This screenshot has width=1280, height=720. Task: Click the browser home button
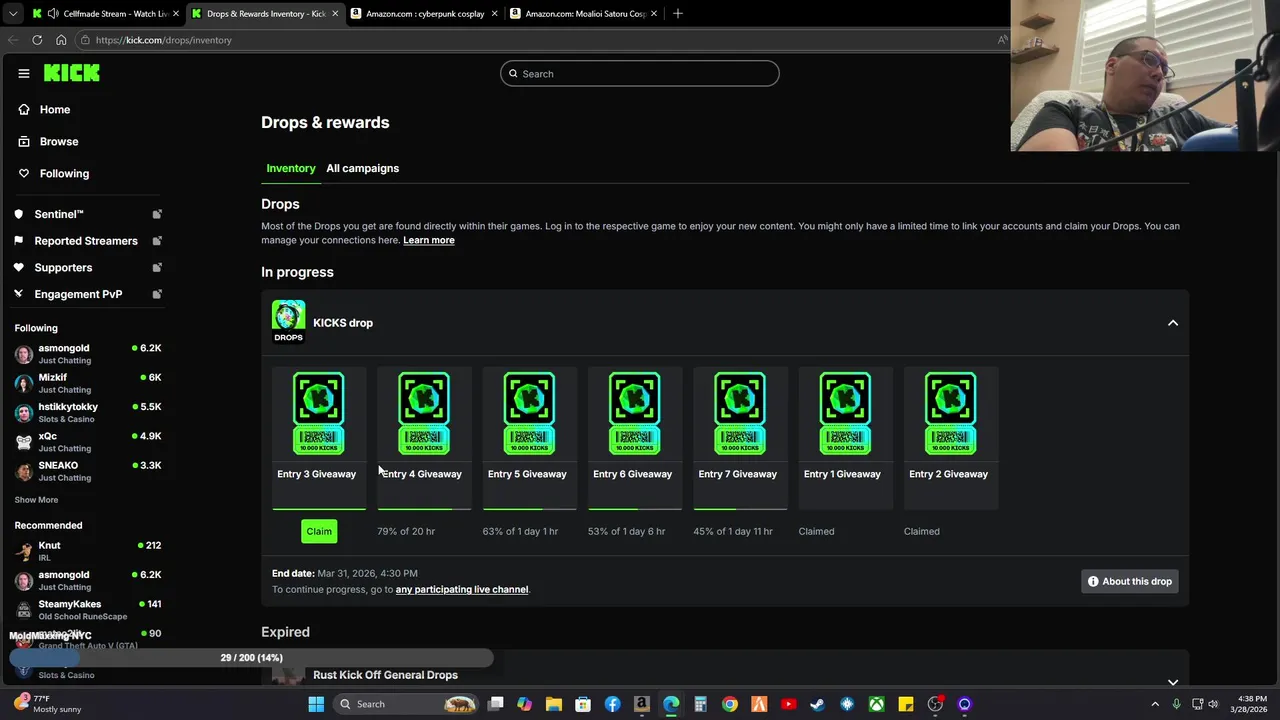(x=61, y=40)
